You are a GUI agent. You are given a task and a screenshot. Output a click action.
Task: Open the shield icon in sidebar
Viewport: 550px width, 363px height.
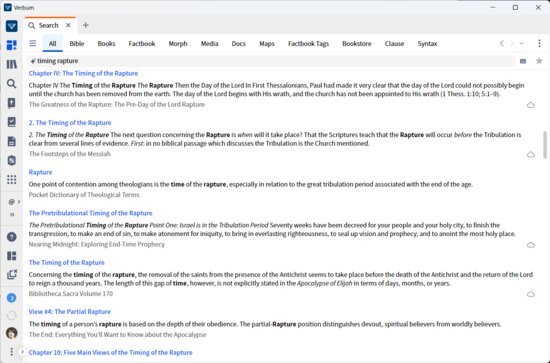click(12, 161)
